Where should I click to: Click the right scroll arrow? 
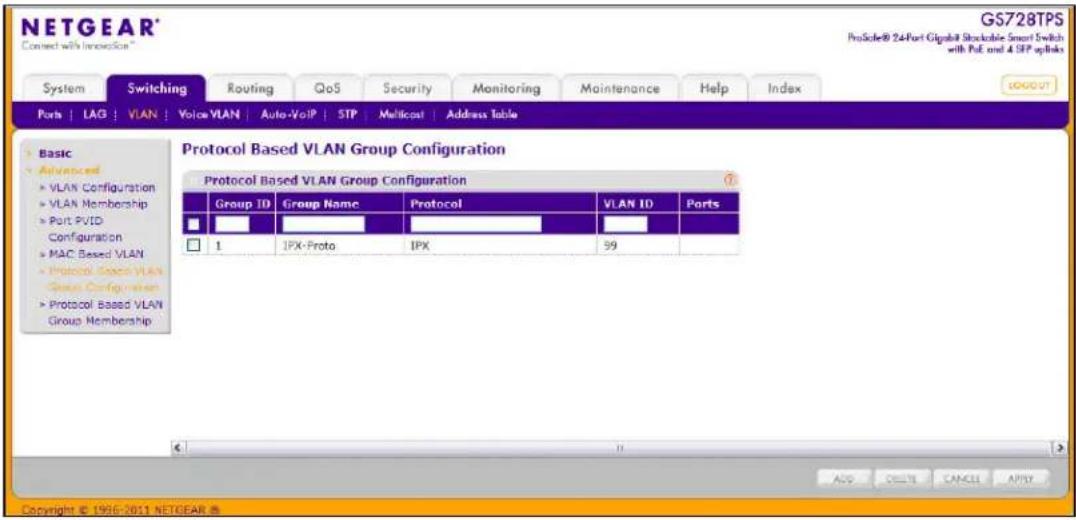coord(1061,448)
